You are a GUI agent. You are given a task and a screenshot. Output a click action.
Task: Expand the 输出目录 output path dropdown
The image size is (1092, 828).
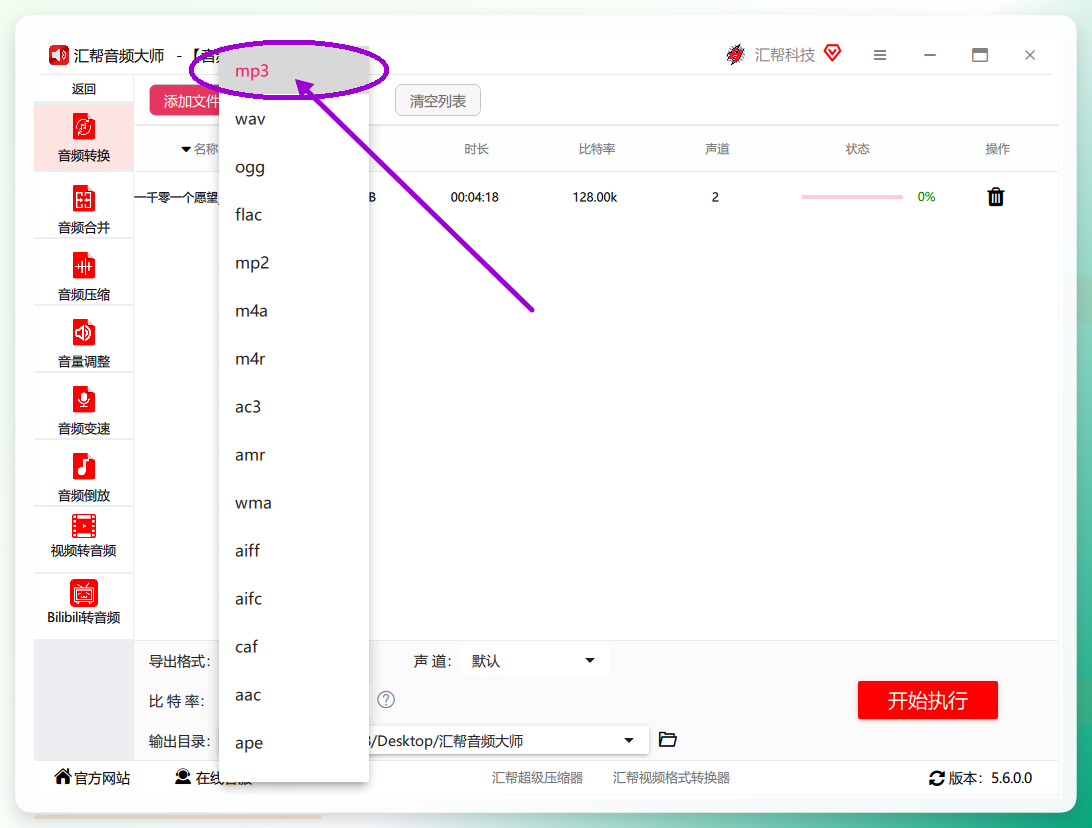point(629,740)
